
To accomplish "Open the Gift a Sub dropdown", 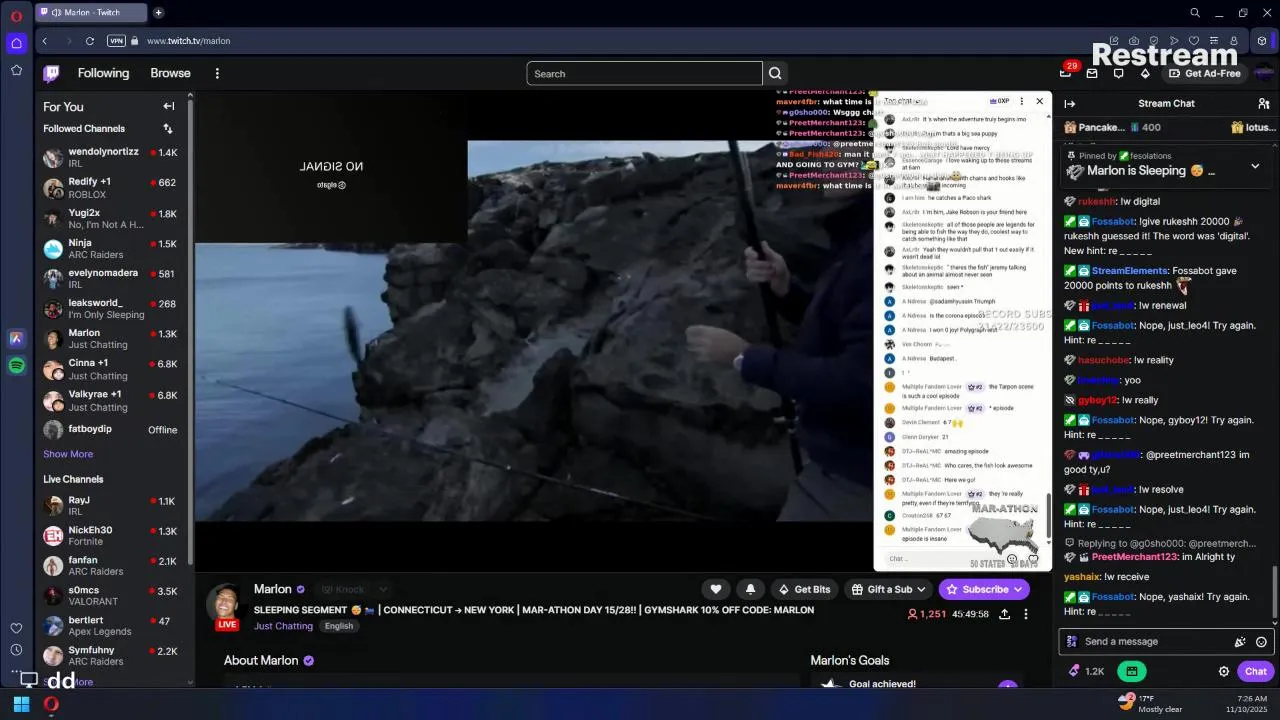I will click(x=888, y=589).
